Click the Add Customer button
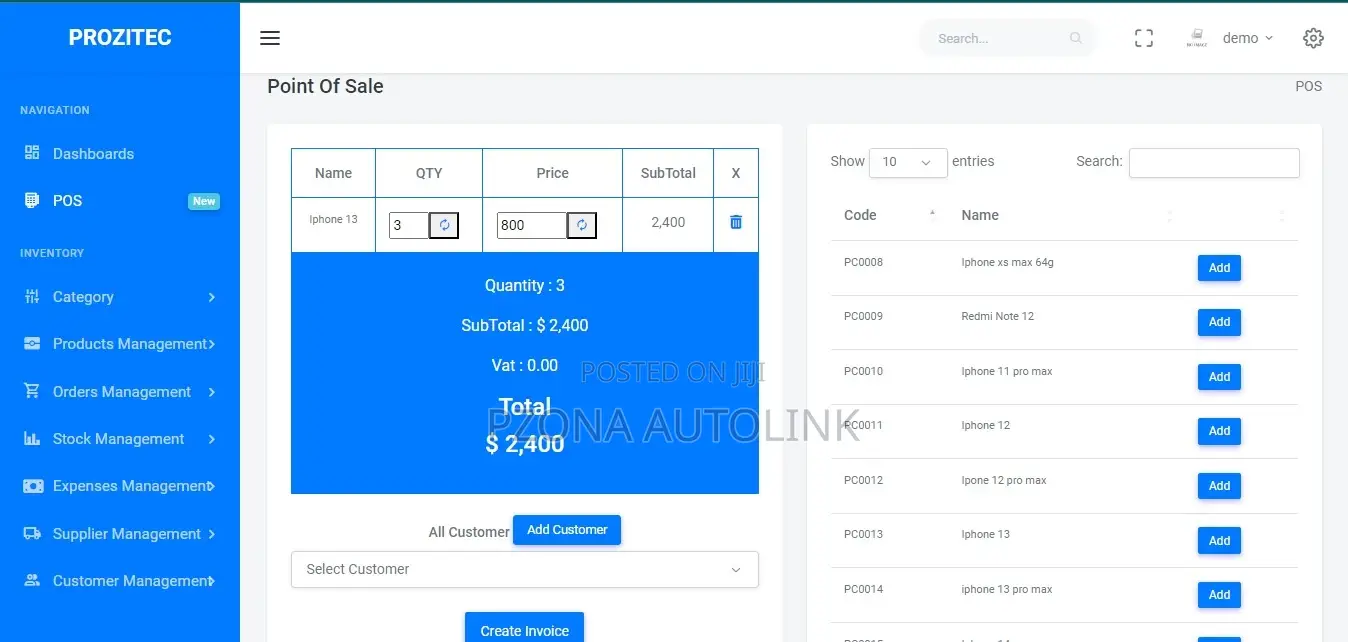The image size is (1348, 642). click(567, 530)
